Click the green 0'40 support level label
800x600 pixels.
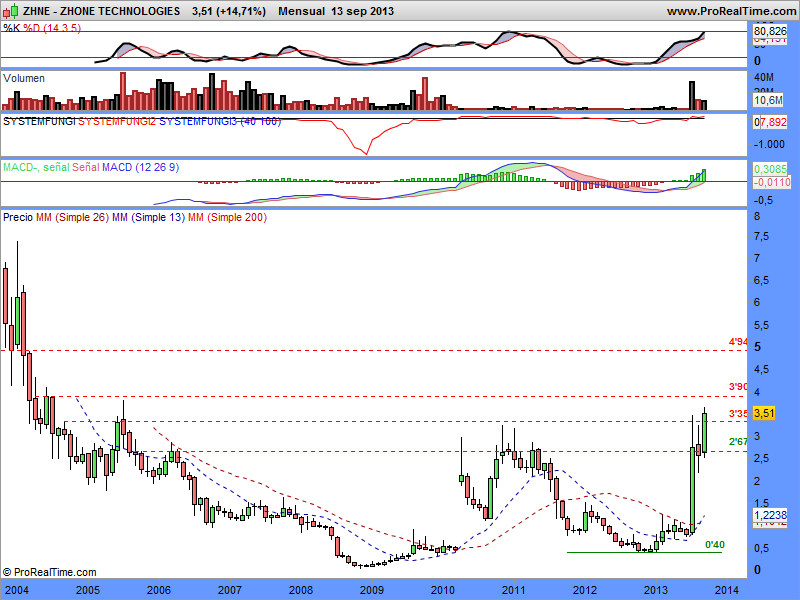714,545
